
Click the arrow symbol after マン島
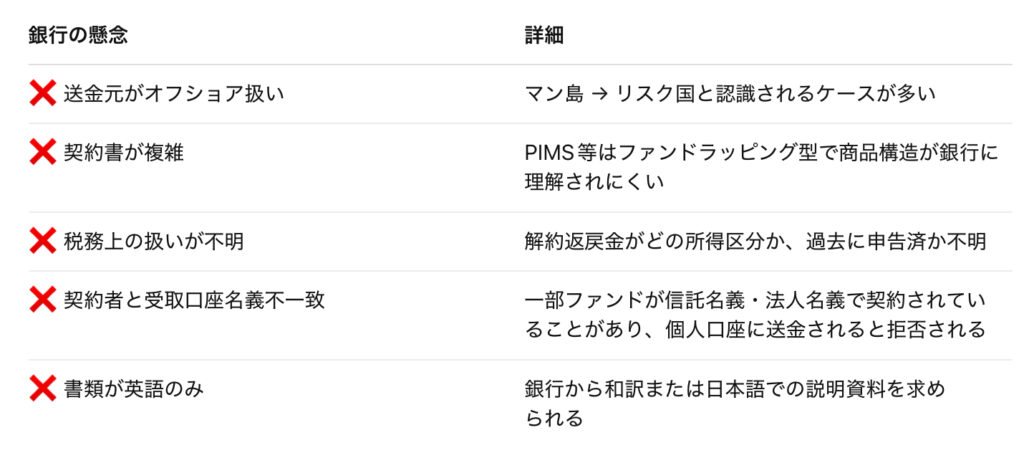pyautogui.click(x=598, y=94)
